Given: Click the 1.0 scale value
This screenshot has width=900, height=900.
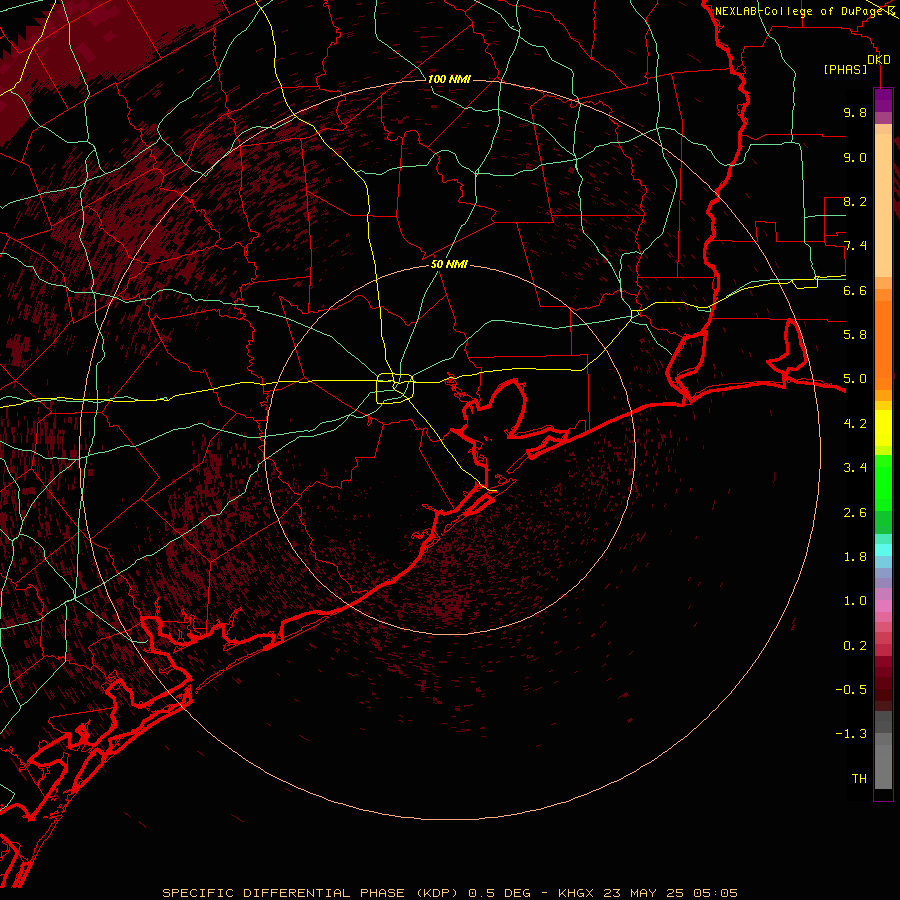Looking at the screenshot, I should [x=855, y=601].
